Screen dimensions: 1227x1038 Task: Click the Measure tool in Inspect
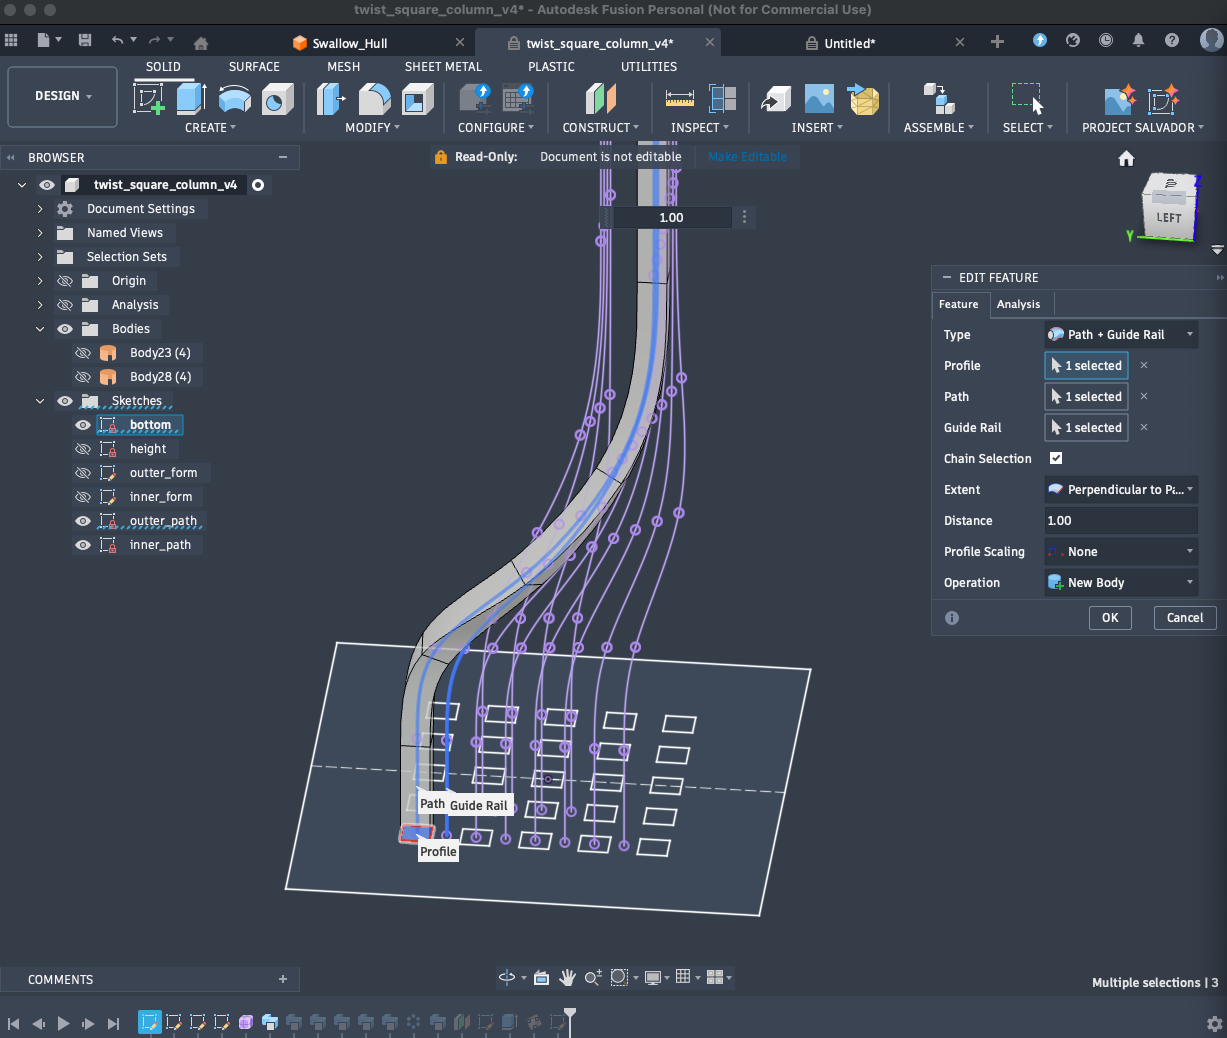pos(679,99)
